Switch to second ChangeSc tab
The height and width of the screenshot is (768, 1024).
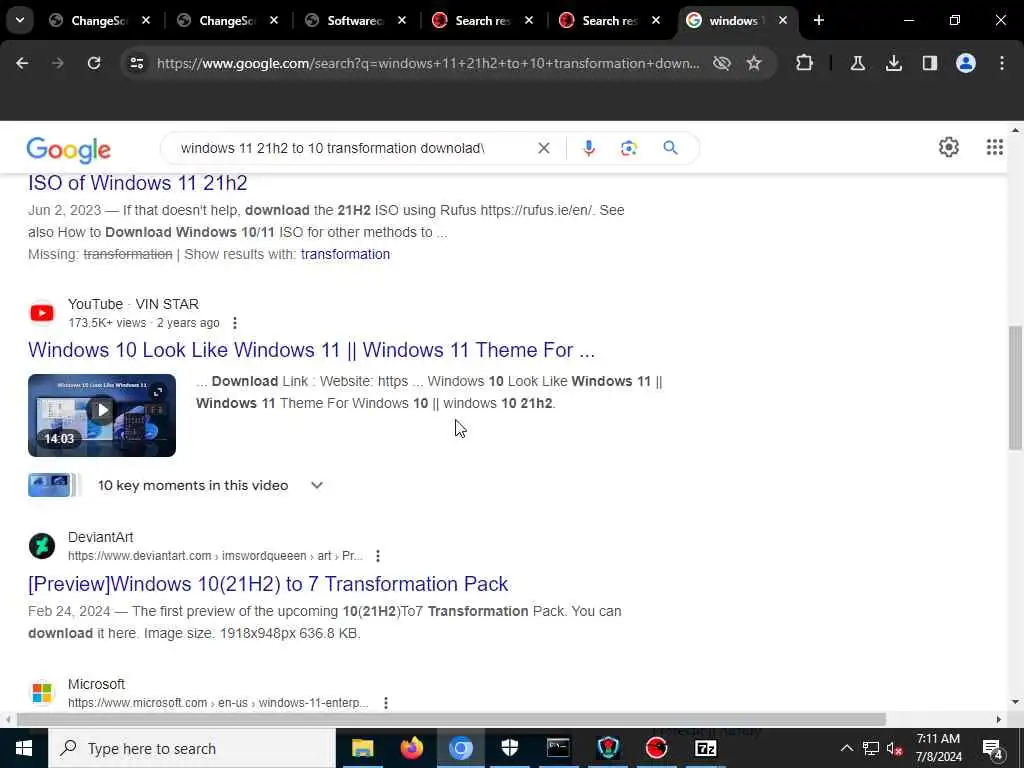[x=227, y=21]
